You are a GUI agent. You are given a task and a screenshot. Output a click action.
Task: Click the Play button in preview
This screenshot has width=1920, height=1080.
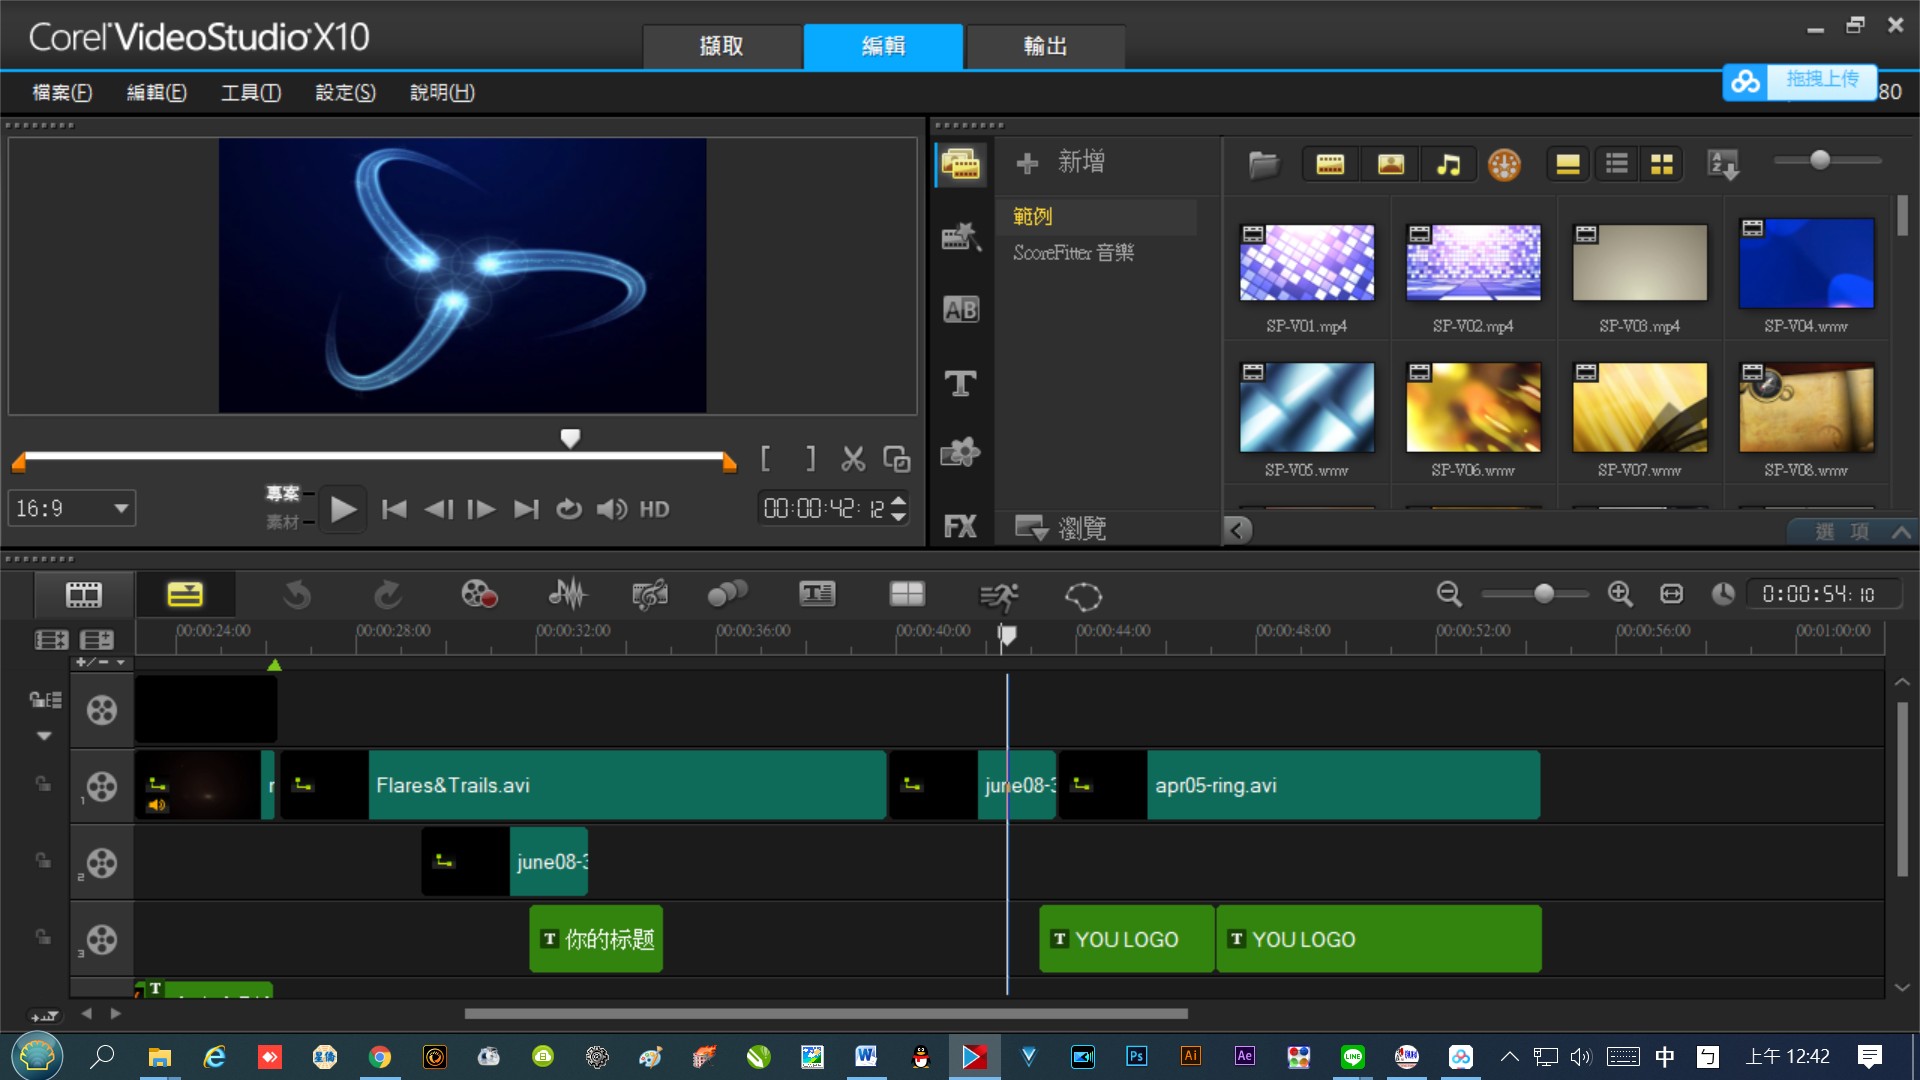point(343,509)
